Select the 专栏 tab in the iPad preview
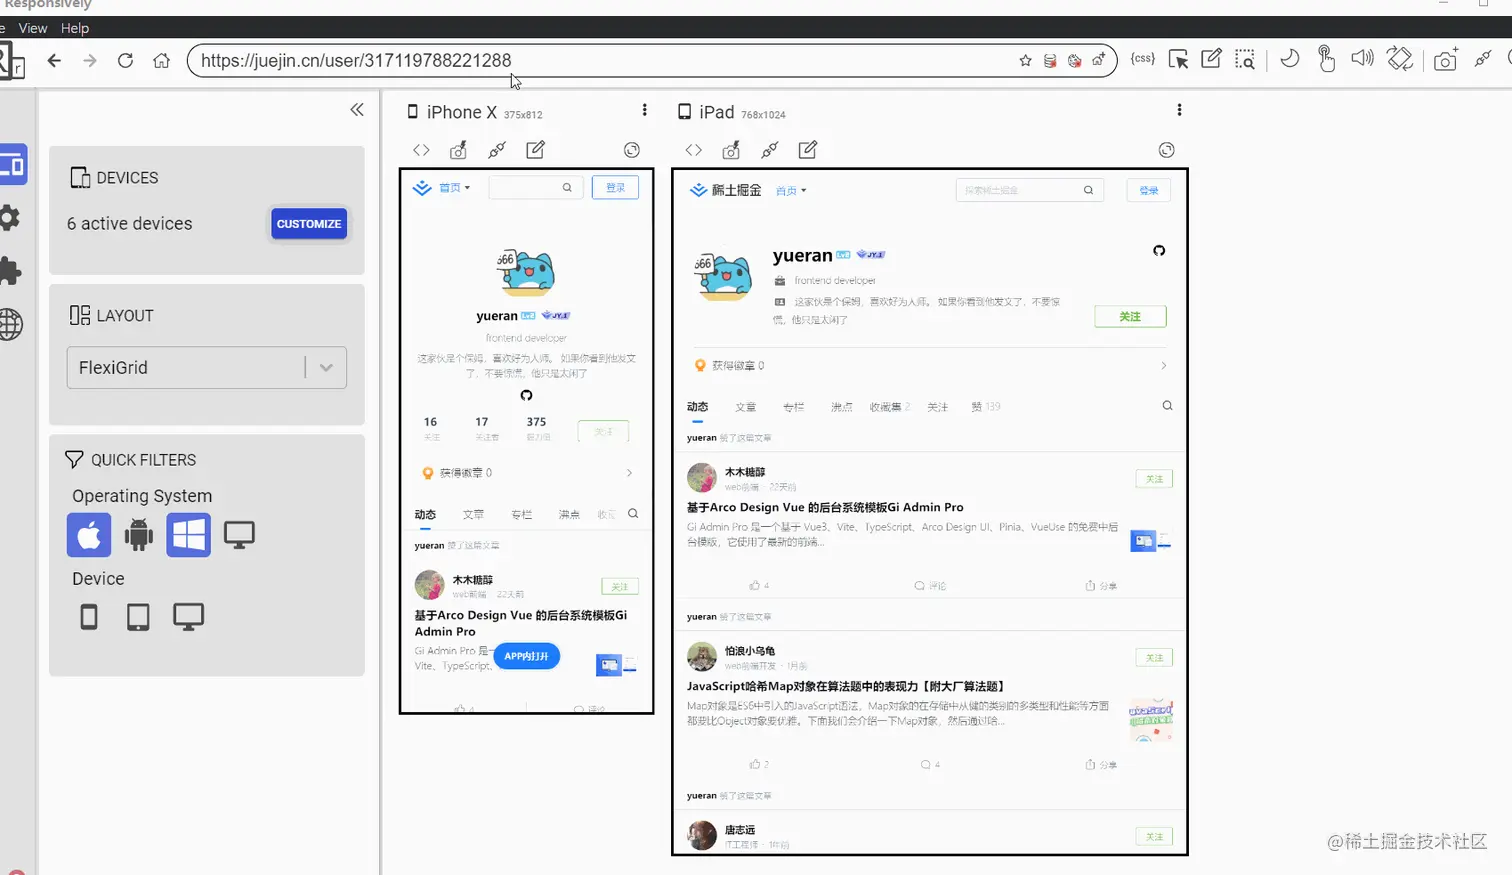 tap(794, 407)
